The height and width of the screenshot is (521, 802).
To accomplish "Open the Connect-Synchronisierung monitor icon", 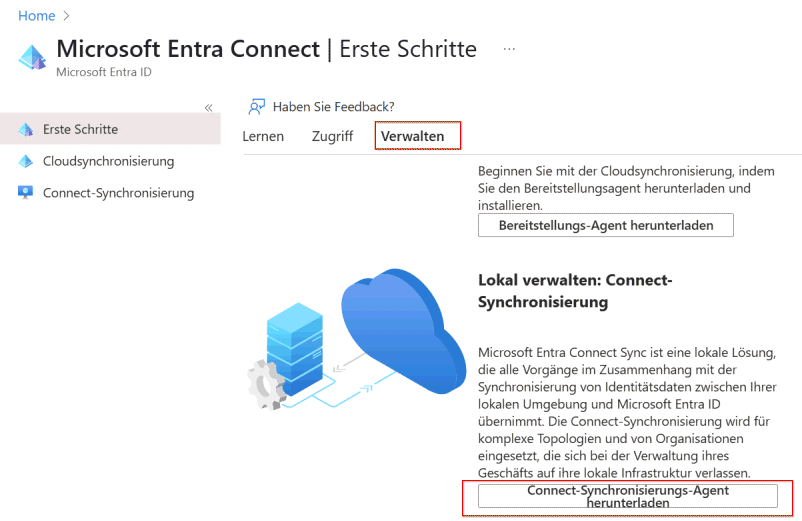I will (26, 193).
